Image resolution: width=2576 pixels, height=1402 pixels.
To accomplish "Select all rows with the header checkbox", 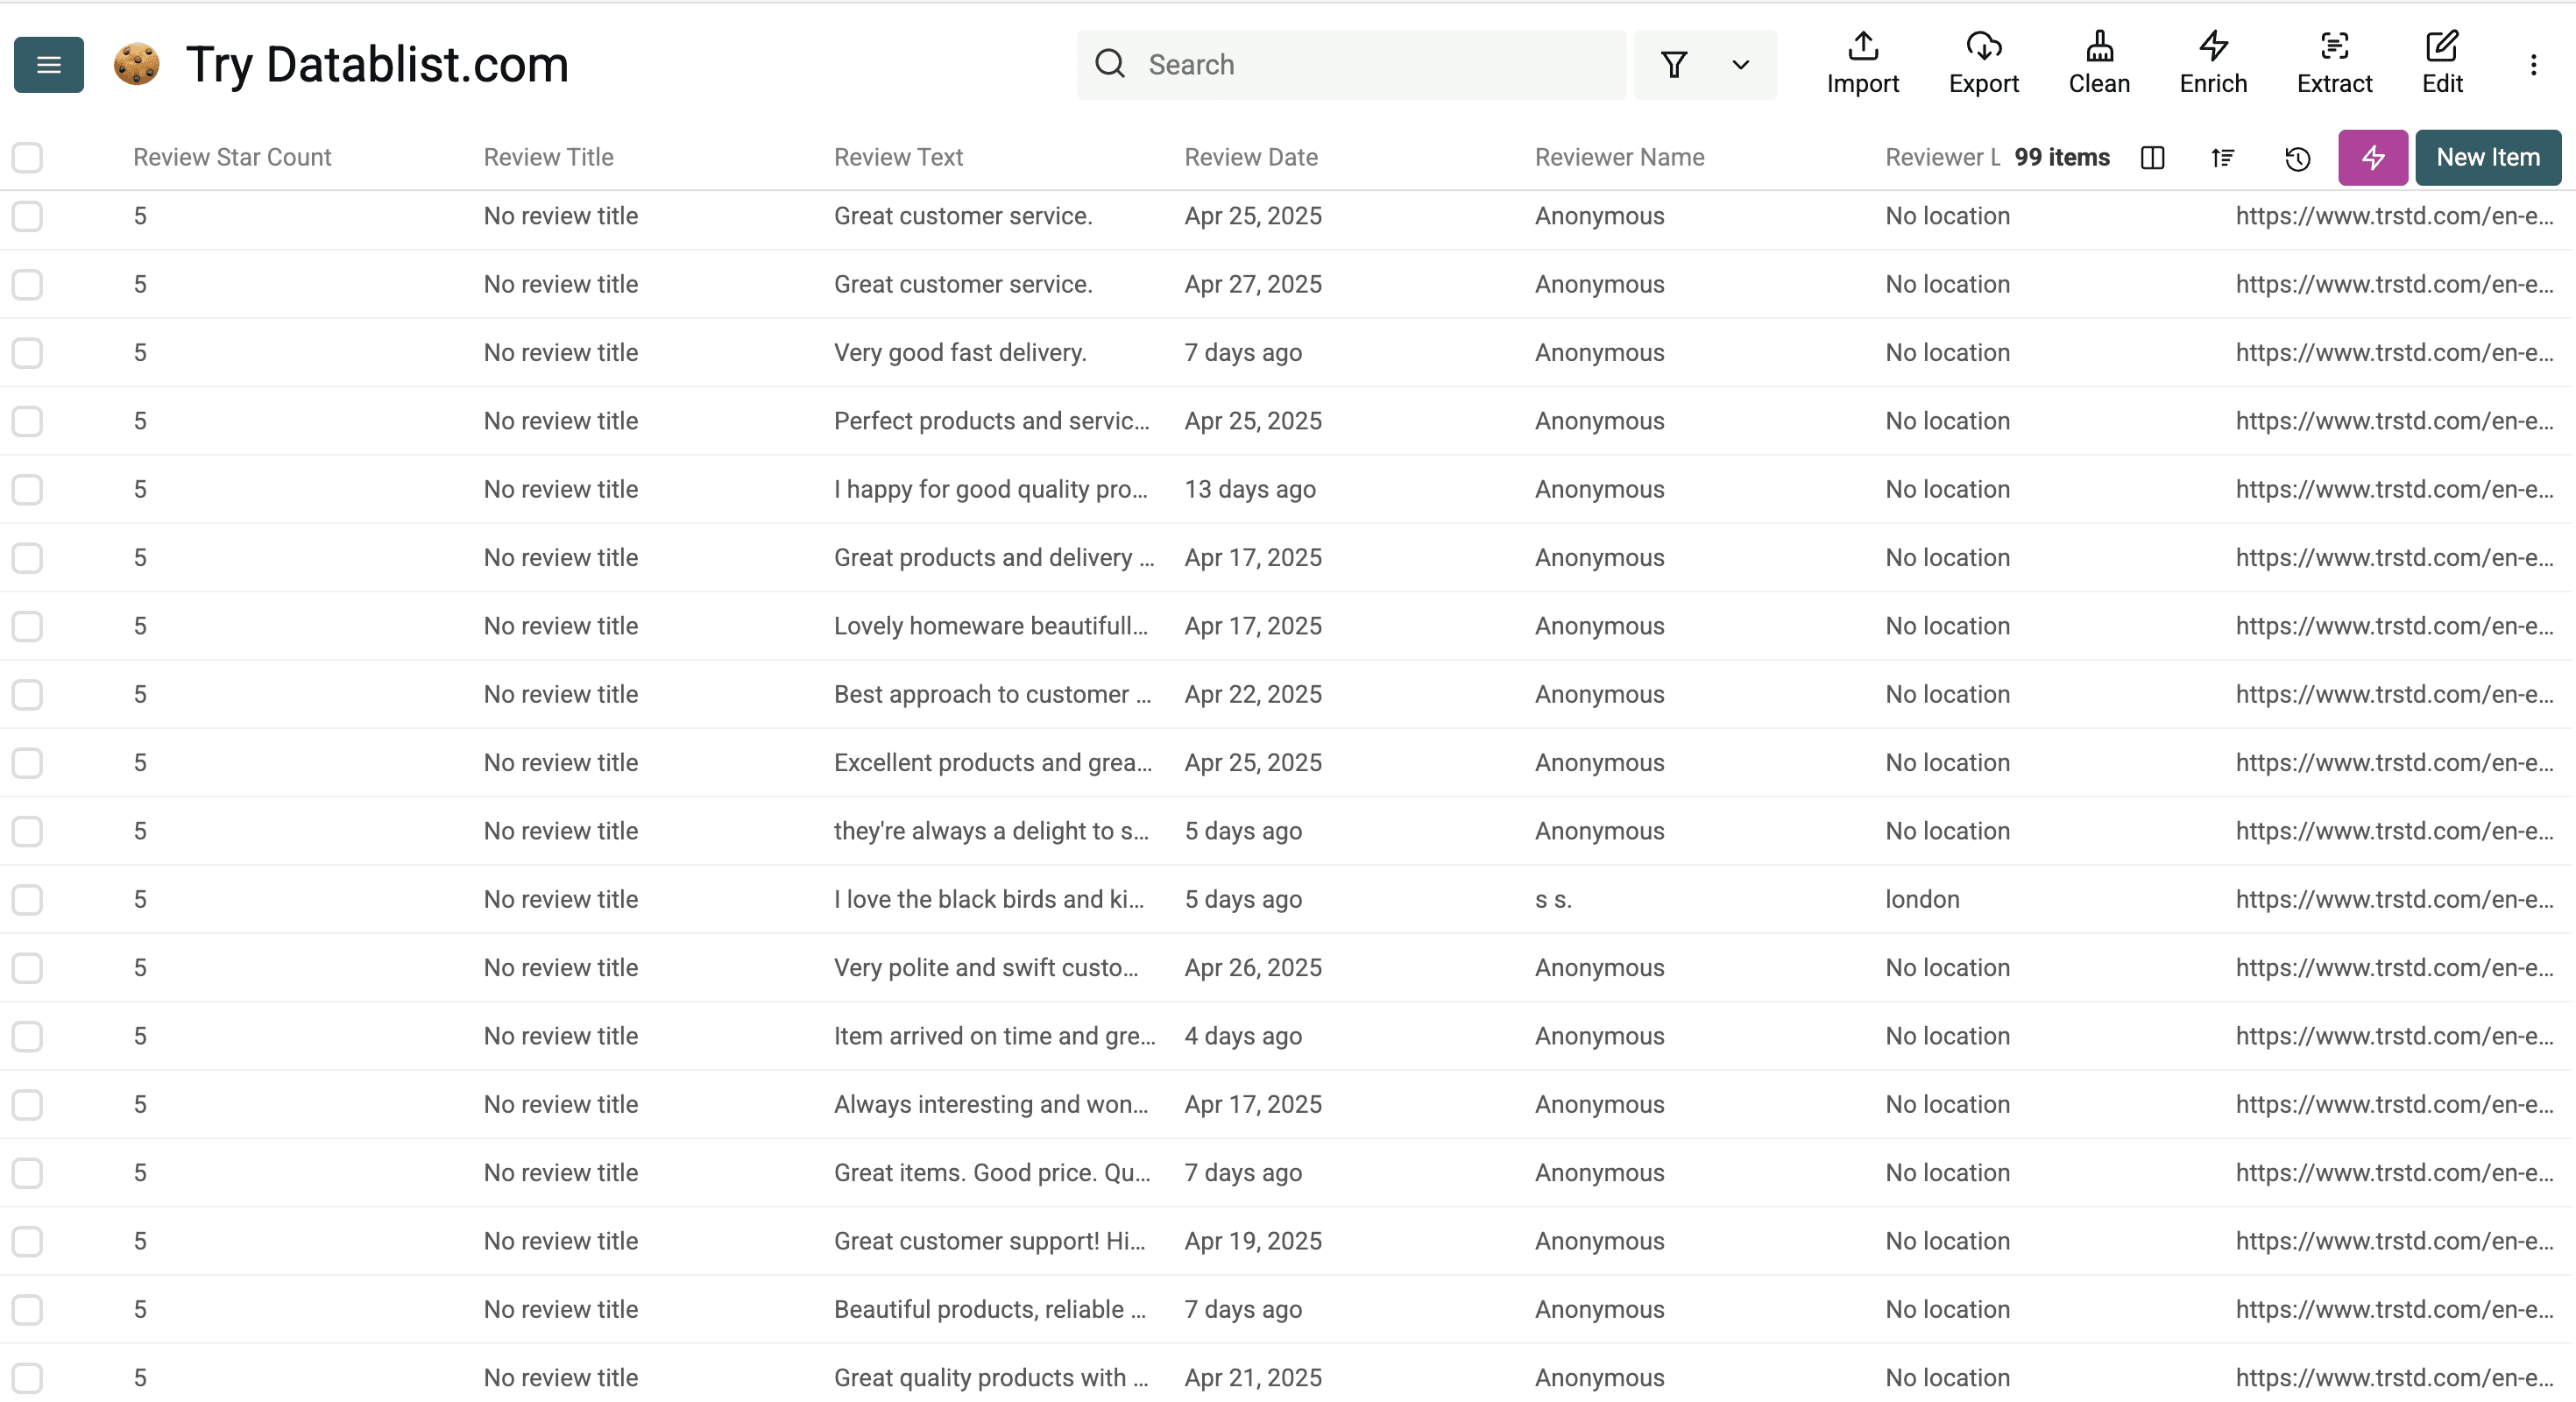I will (26, 158).
